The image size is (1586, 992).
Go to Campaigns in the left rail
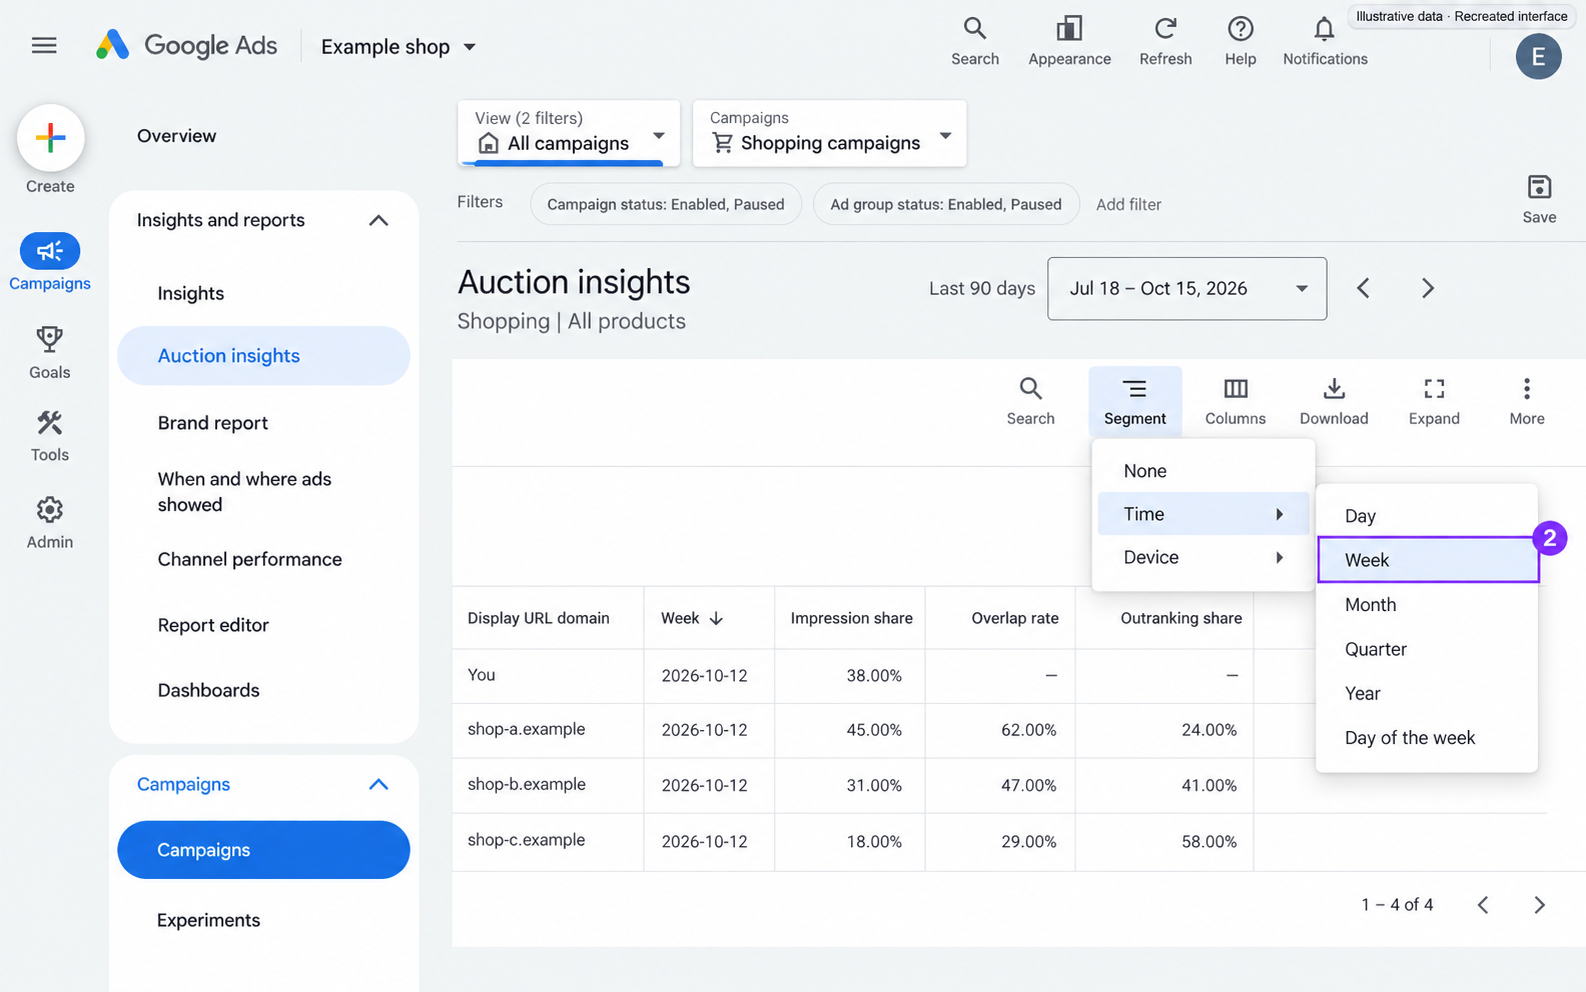click(x=50, y=262)
